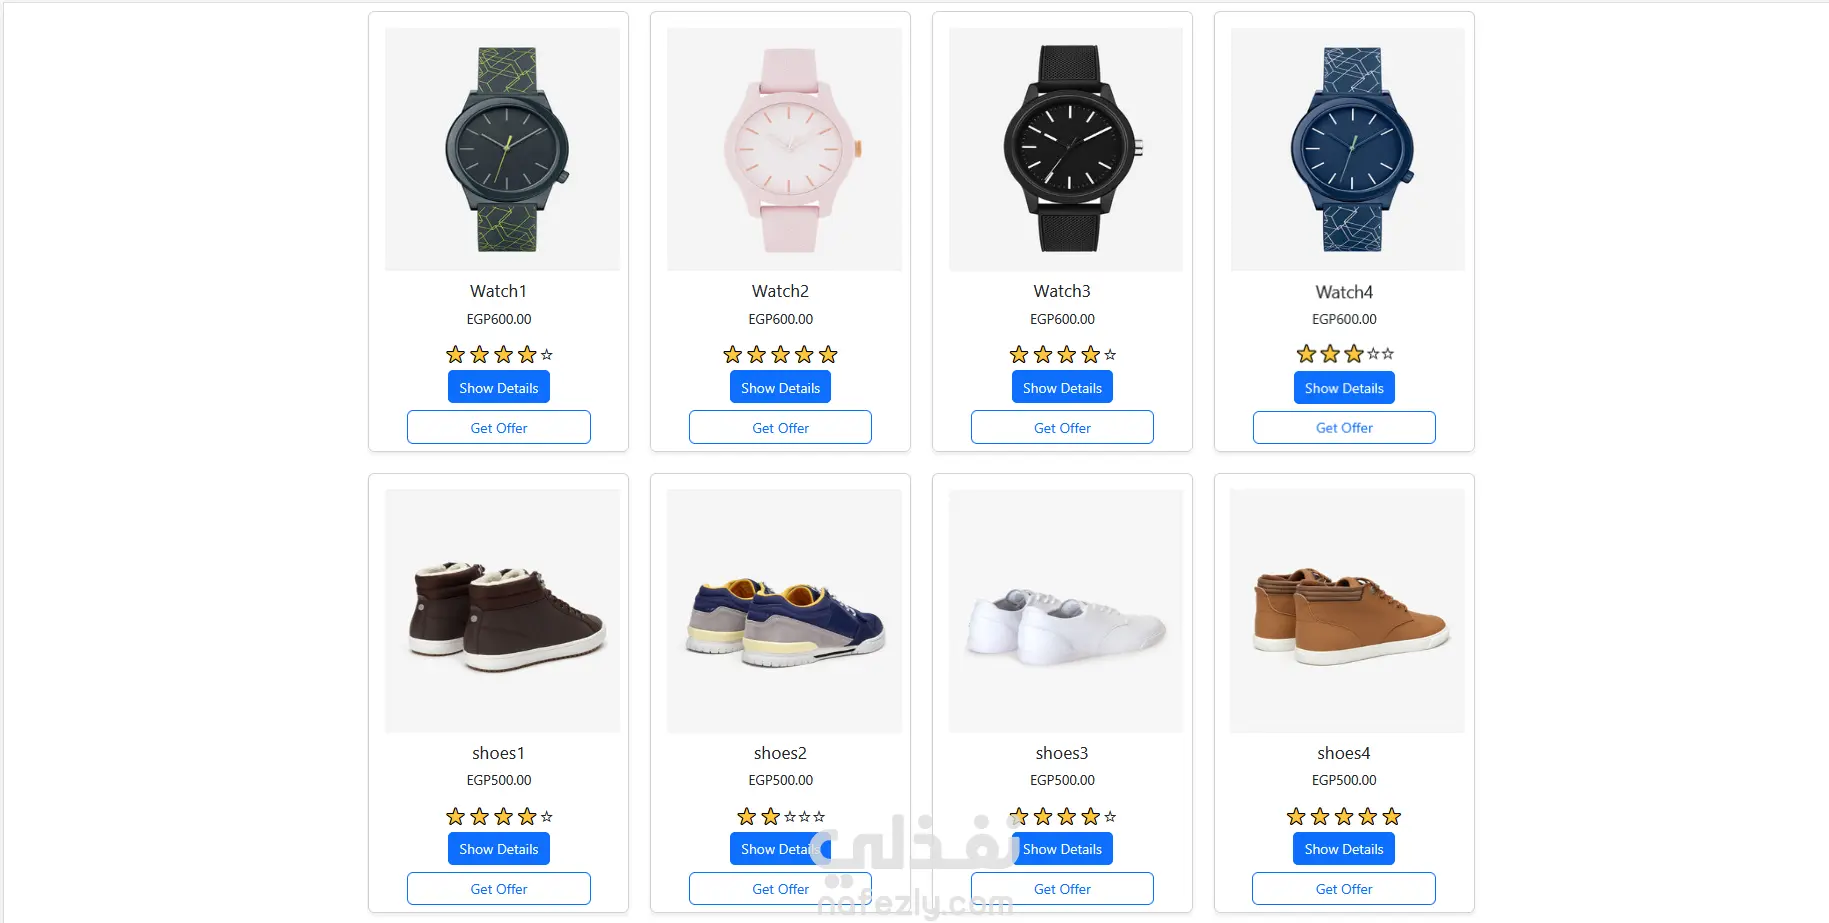Open Show Details for Watch4
The image size is (1829, 923).
pyautogui.click(x=1344, y=388)
